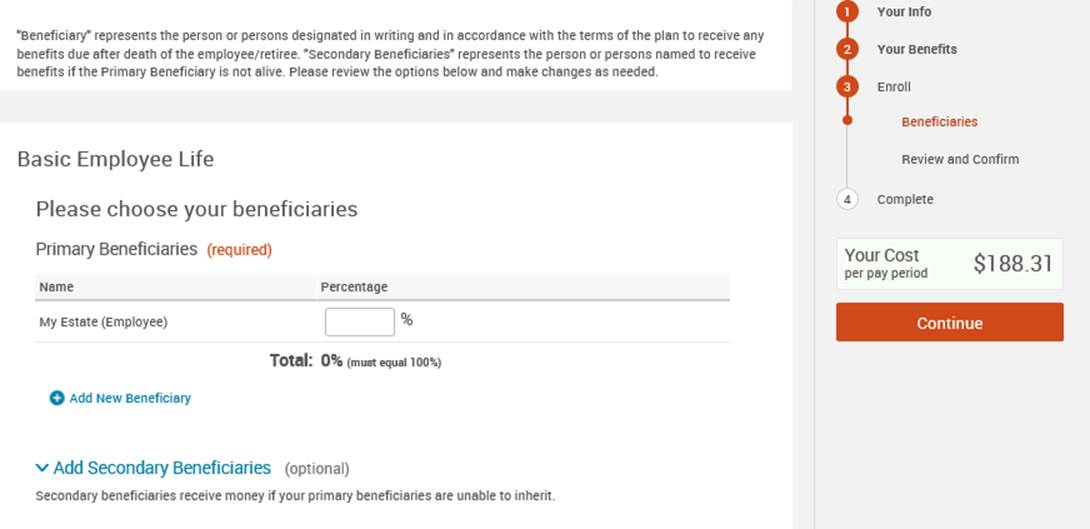Click the plus icon for Add New Beneficiary

coord(57,398)
